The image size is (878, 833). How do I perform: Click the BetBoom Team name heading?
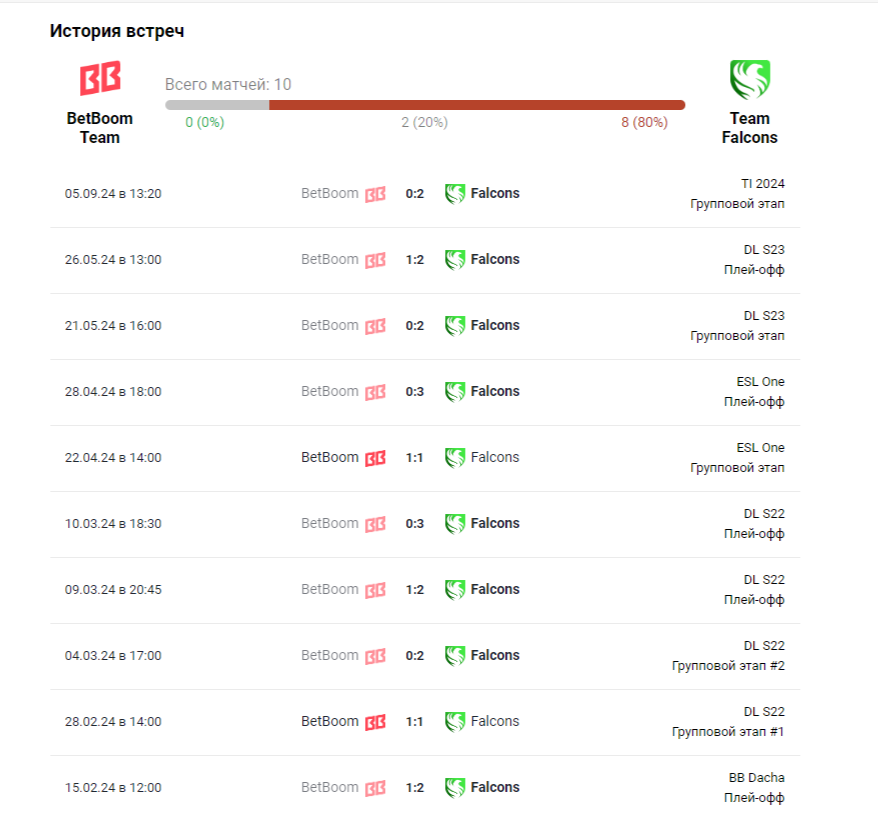pos(100,128)
